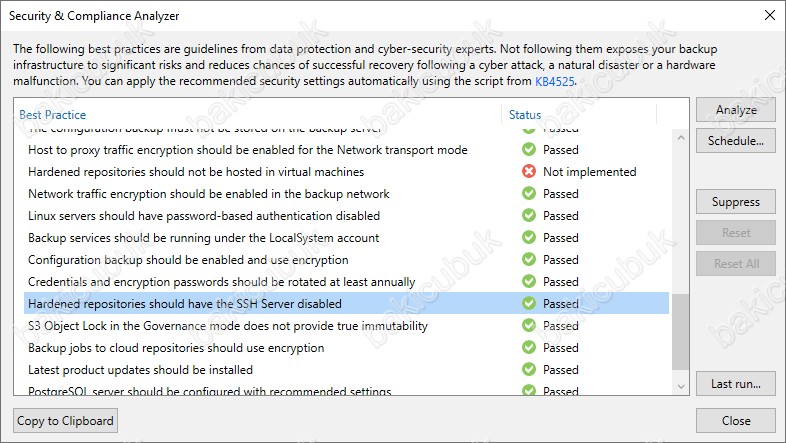786x443 pixels.
Task: Open the KB4525 link
Action: point(554,81)
